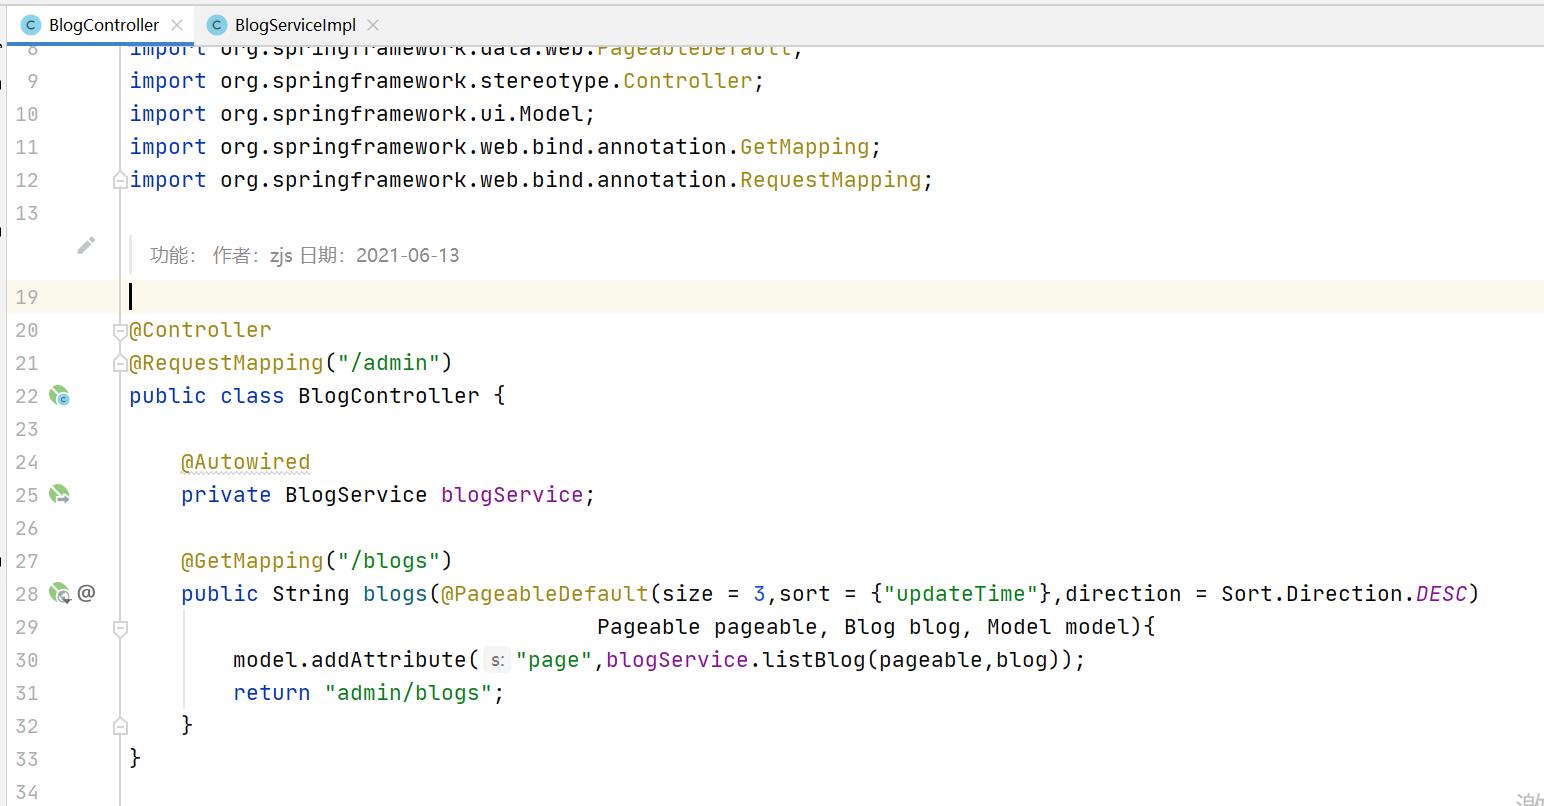Click the @ annotation gutter icon on line 28
The height and width of the screenshot is (806, 1544).
(86, 593)
